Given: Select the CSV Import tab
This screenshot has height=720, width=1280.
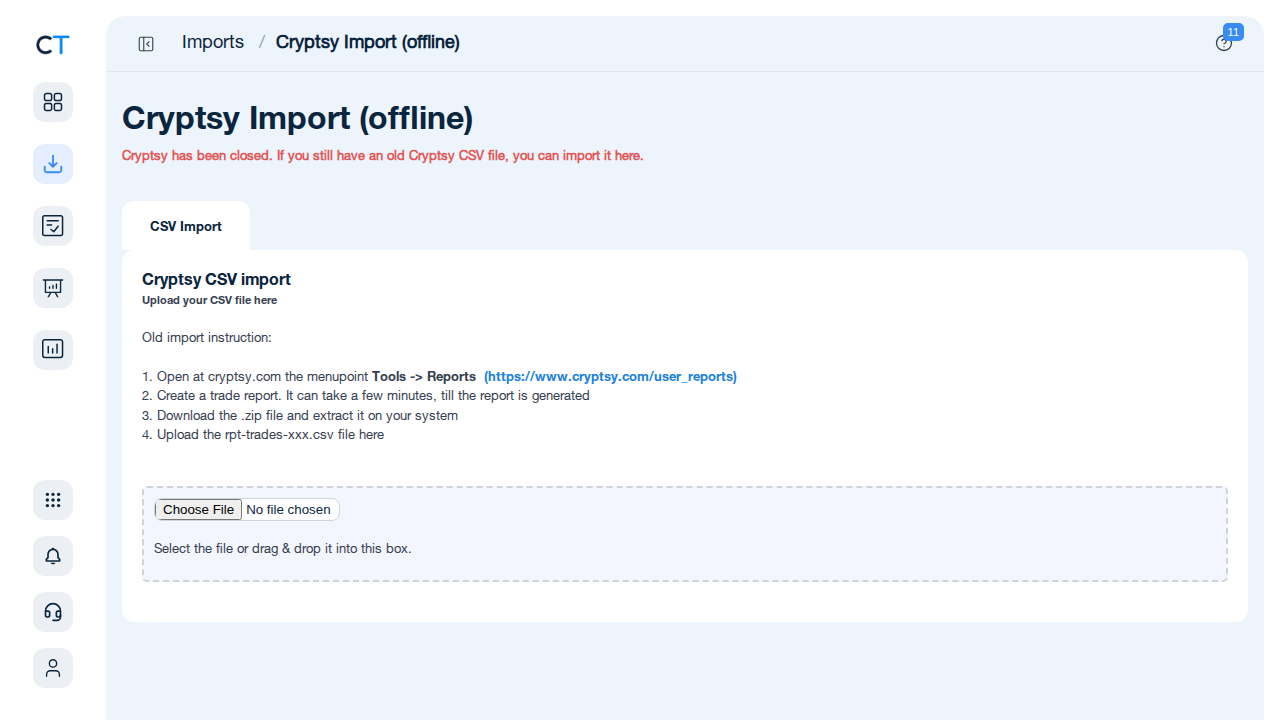Looking at the screenshot, I should (186, 226).
